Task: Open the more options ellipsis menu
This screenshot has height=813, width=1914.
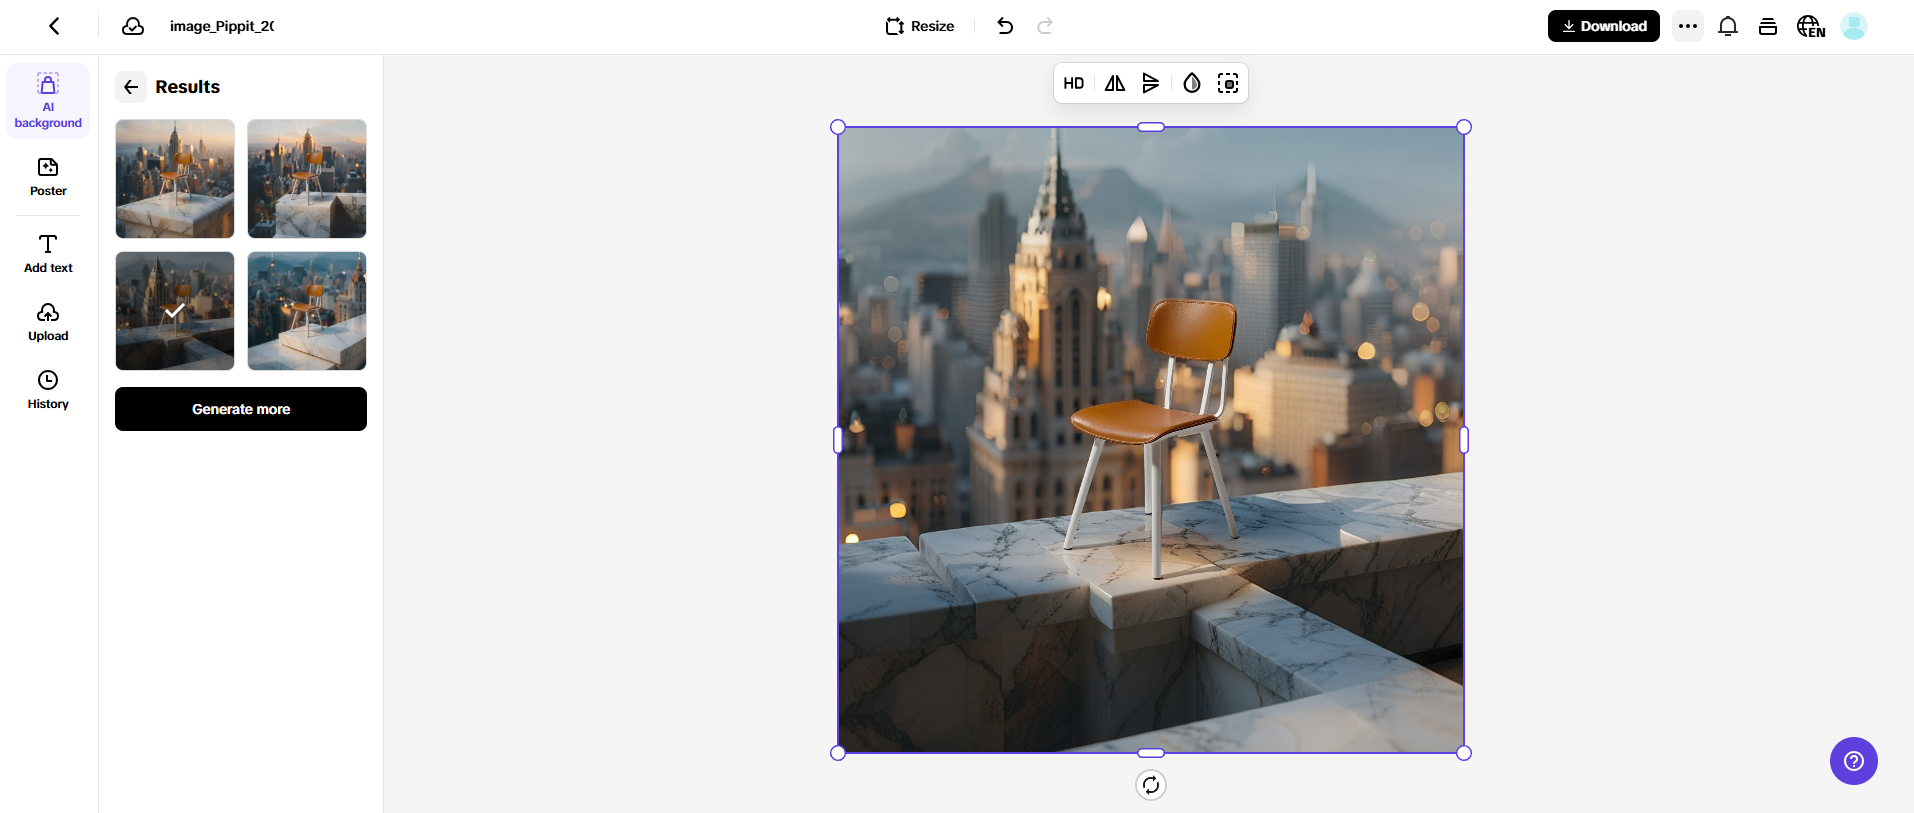Action: (1688, 26)
